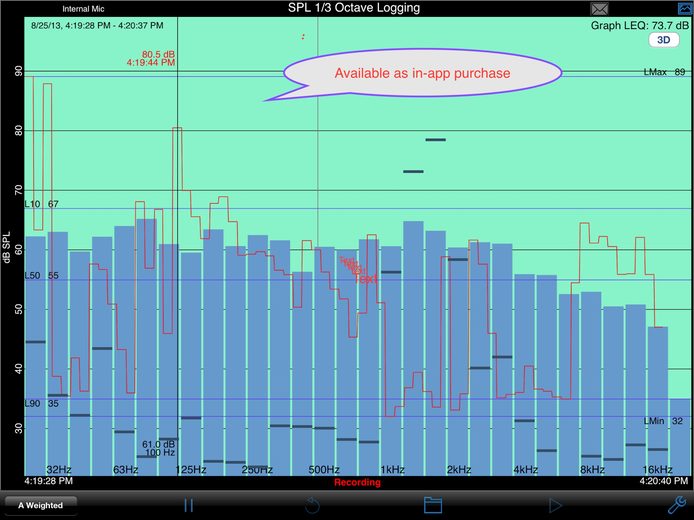The image size is (694, 520).
Task: Tap the play icon in the bottom toolbar
Action: click(555, 505)
